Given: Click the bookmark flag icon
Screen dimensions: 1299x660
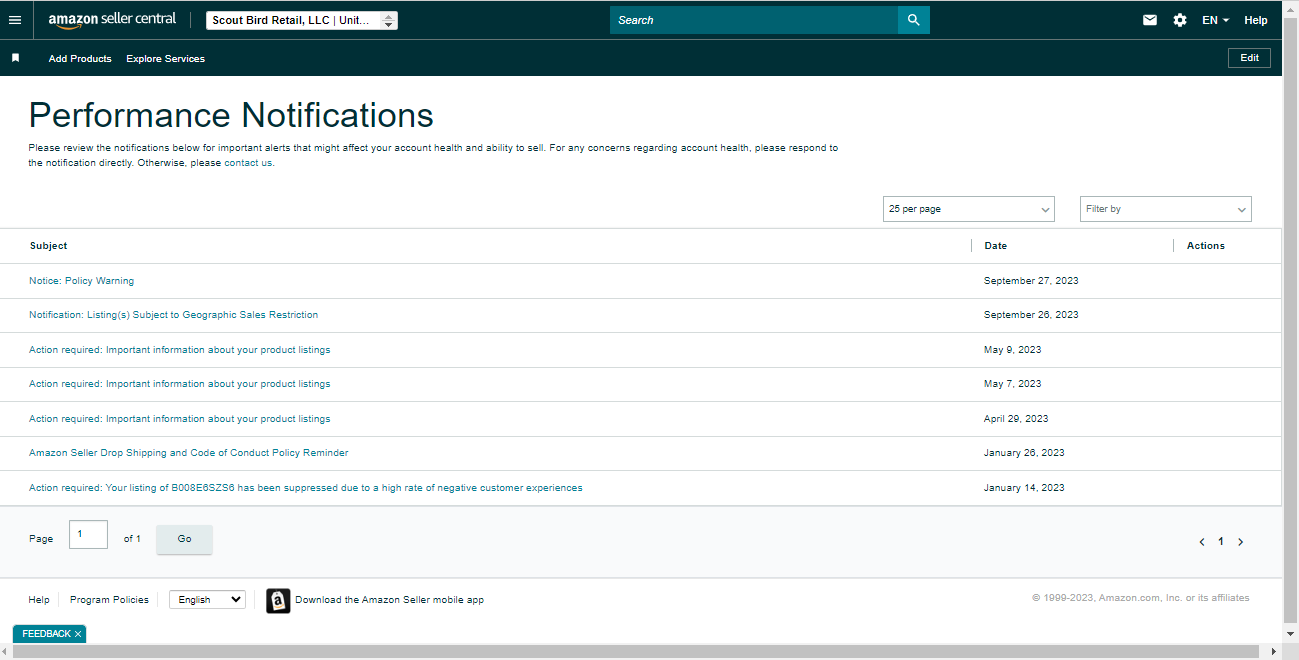Looking at the screenshot, I should point(15,58).
